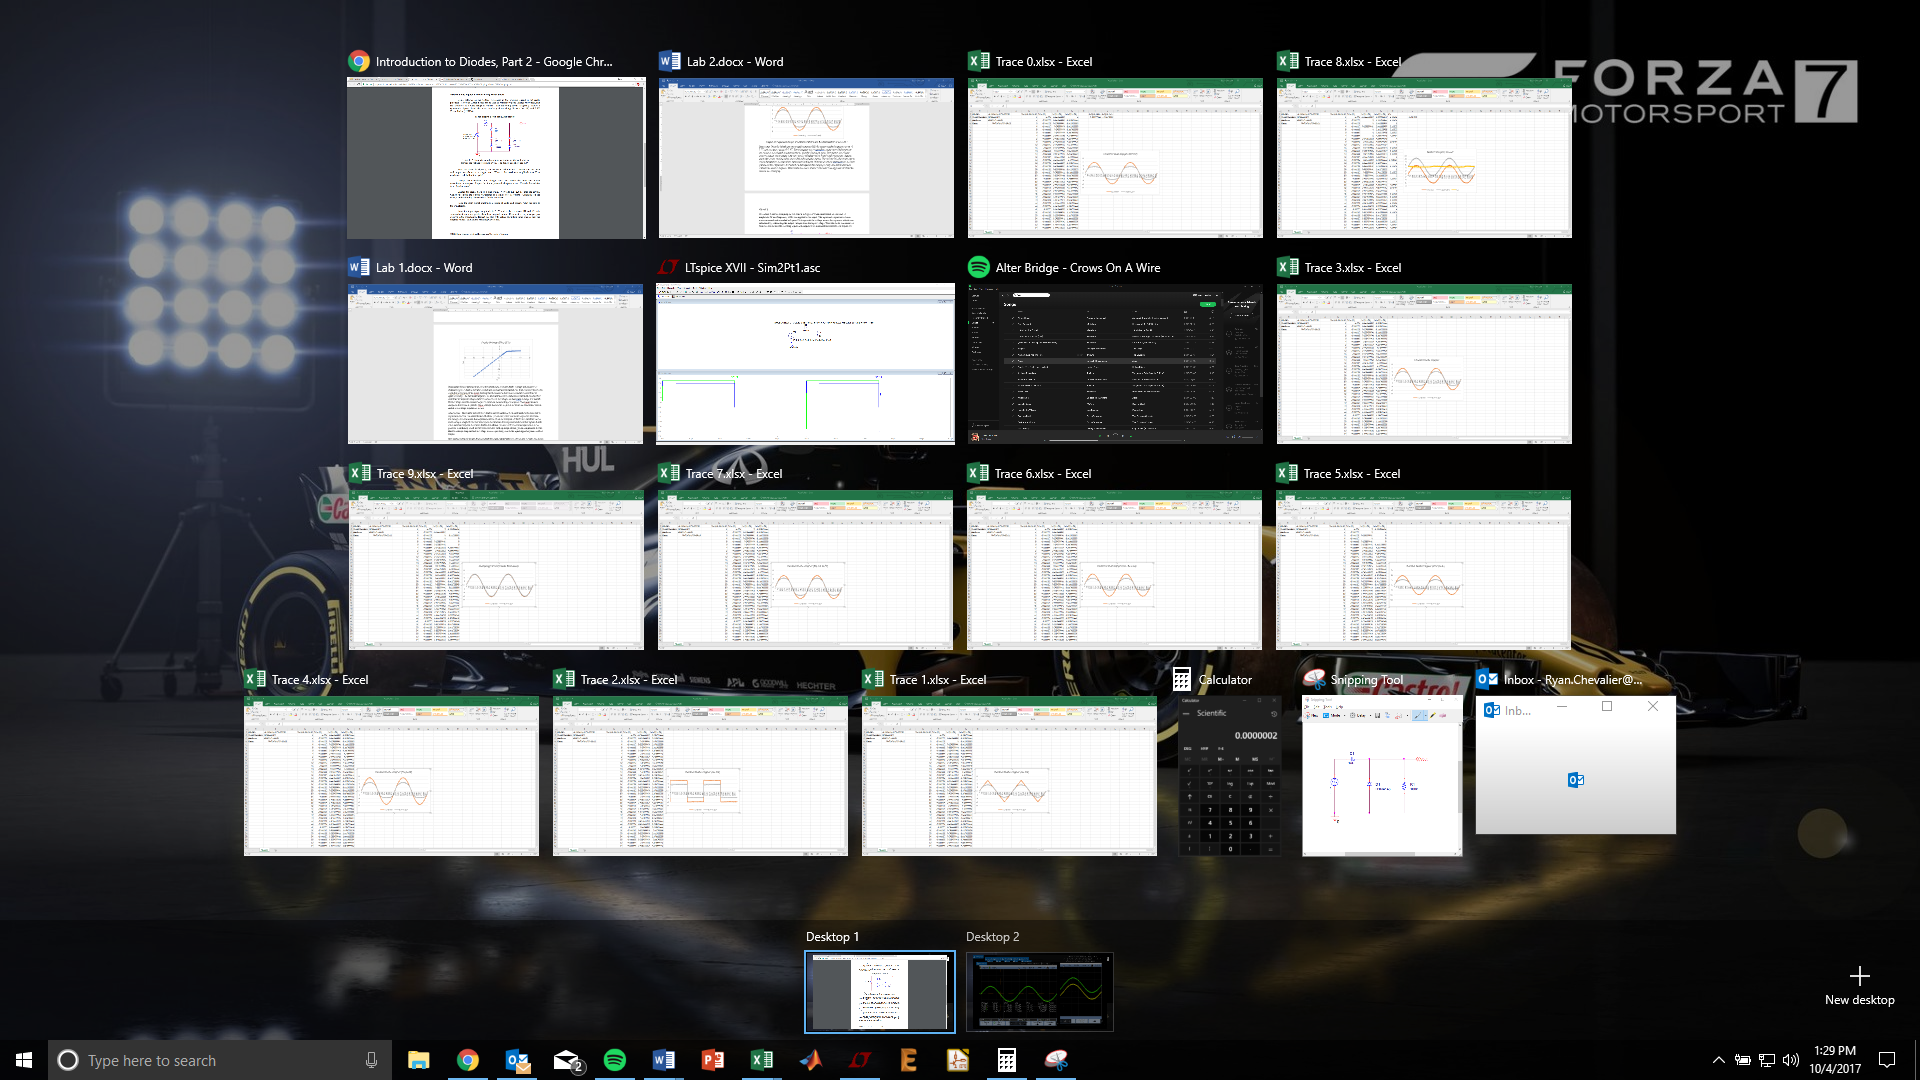Open the clock showing 1:29 PM
The image size is (1920, 1080).
pos(1835,1060)
